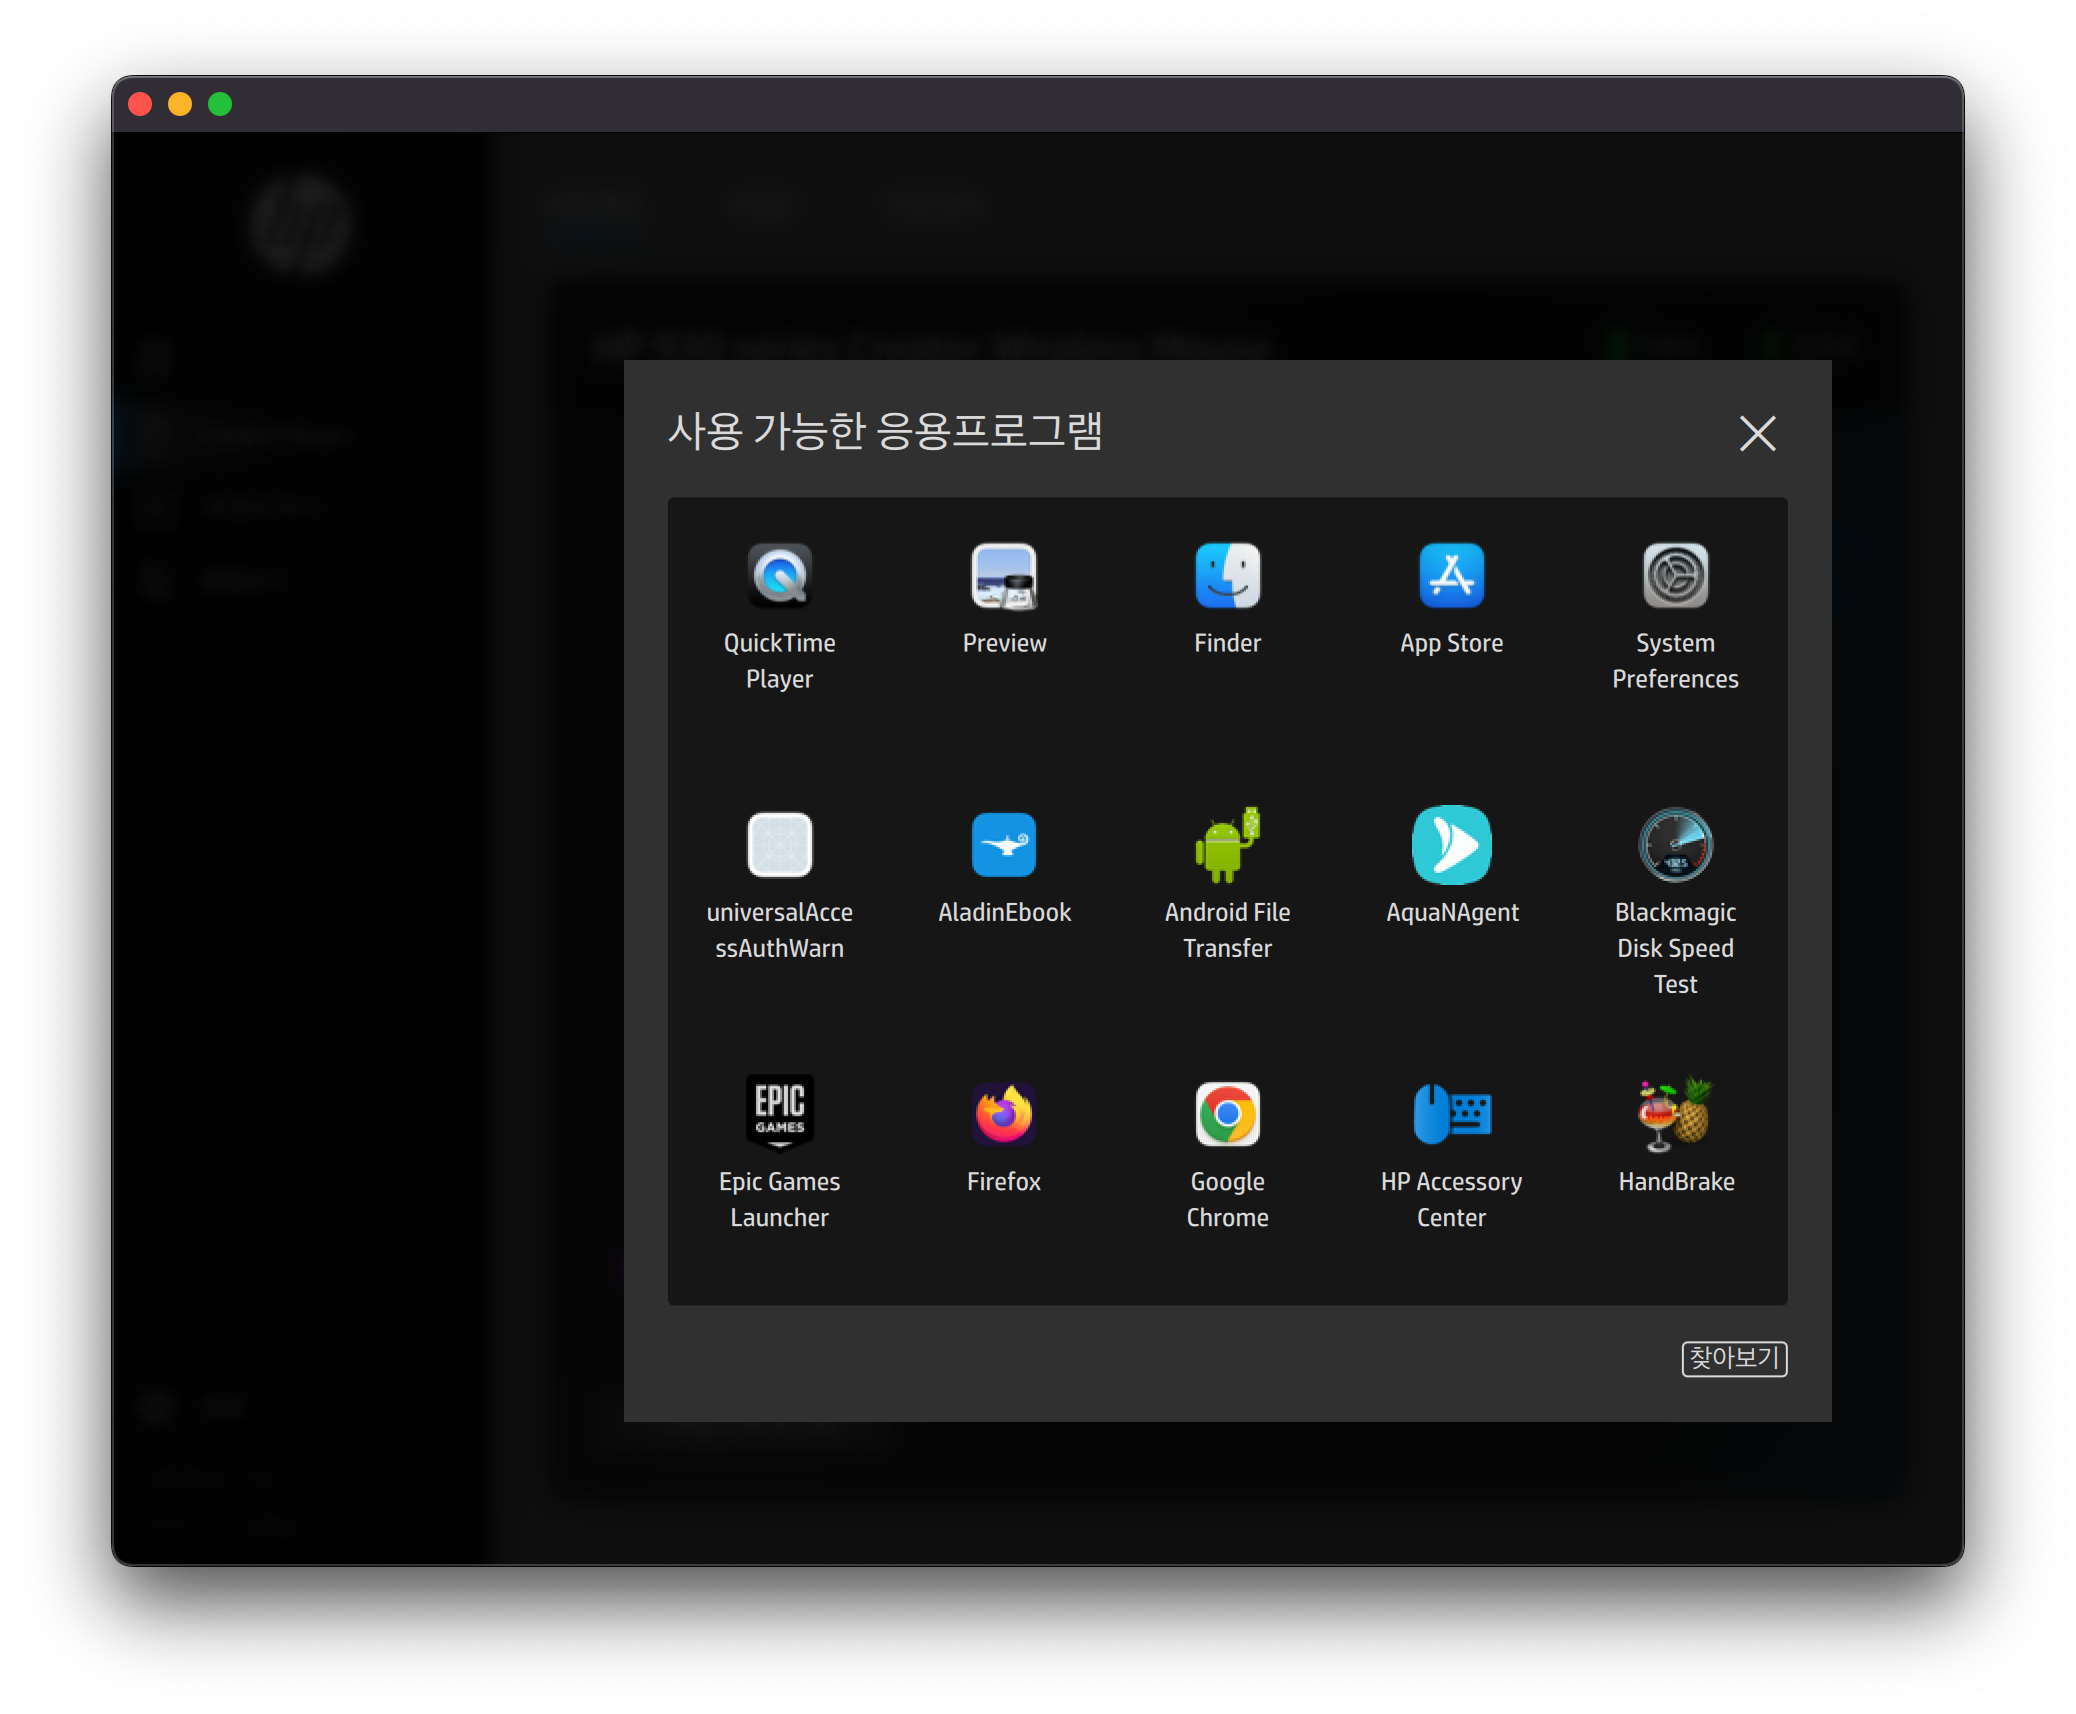
Task: Choose the AquaNAgent app icon
Action: click(x=1451, y=845)
